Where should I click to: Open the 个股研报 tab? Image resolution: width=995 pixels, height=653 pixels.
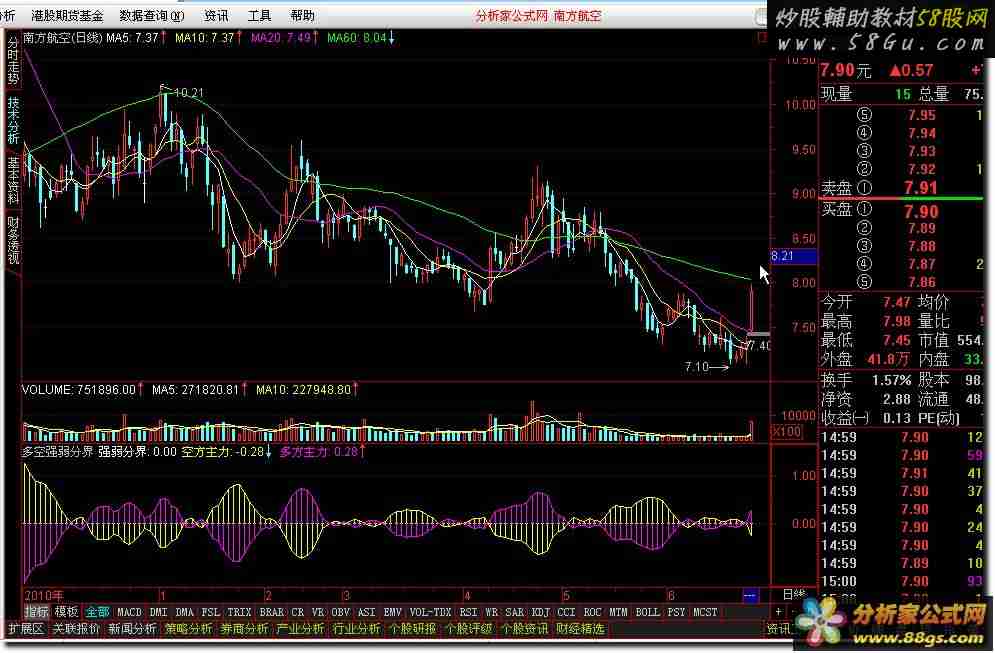click(x=412, y=628)
